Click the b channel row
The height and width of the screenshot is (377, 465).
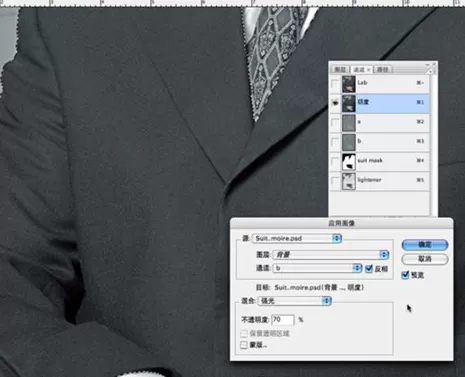coord(379,142)
